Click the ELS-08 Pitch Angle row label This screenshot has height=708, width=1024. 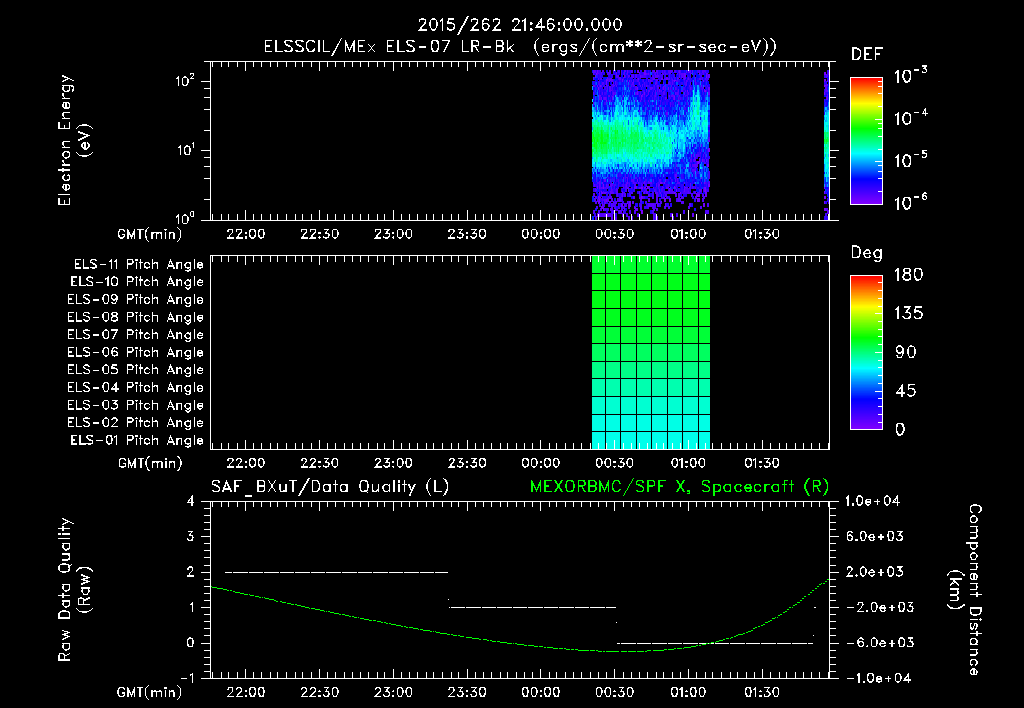pyautogui.click(x=135, y=317)
